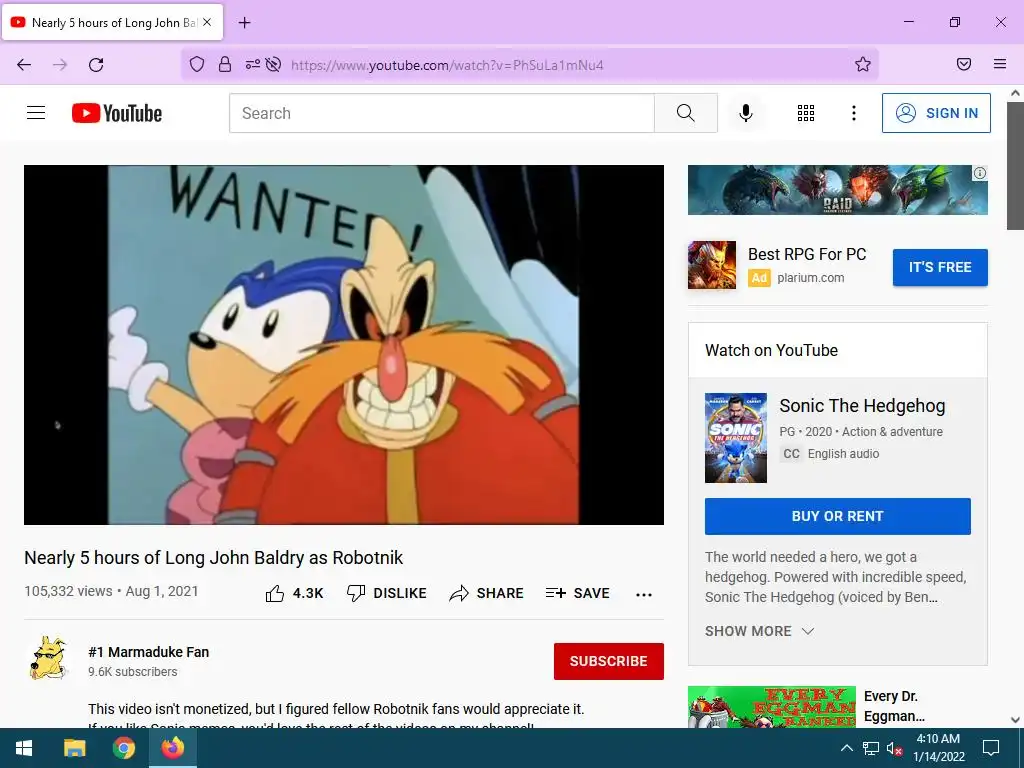Reload the page in Firefox
Image resolution: width=1024 pixels, height=768 pixels.
click(96, 65)
